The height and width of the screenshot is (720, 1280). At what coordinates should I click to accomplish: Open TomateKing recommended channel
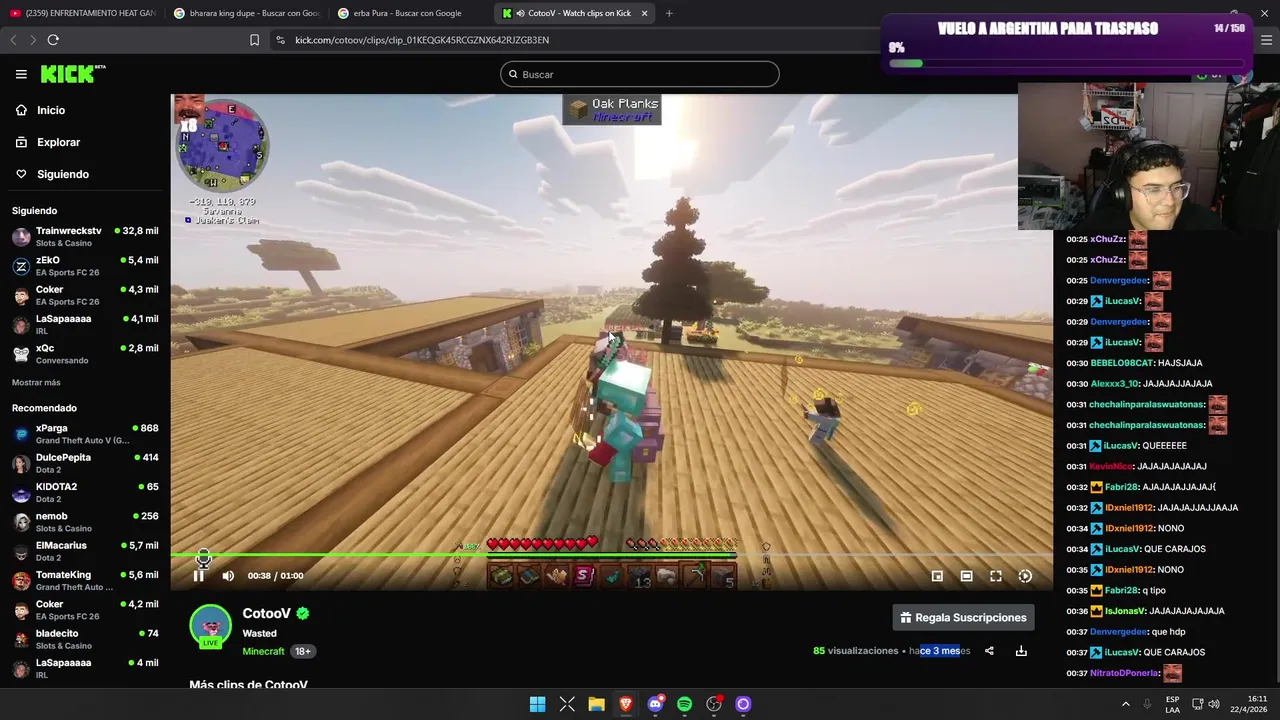click(x=85, y=581)
